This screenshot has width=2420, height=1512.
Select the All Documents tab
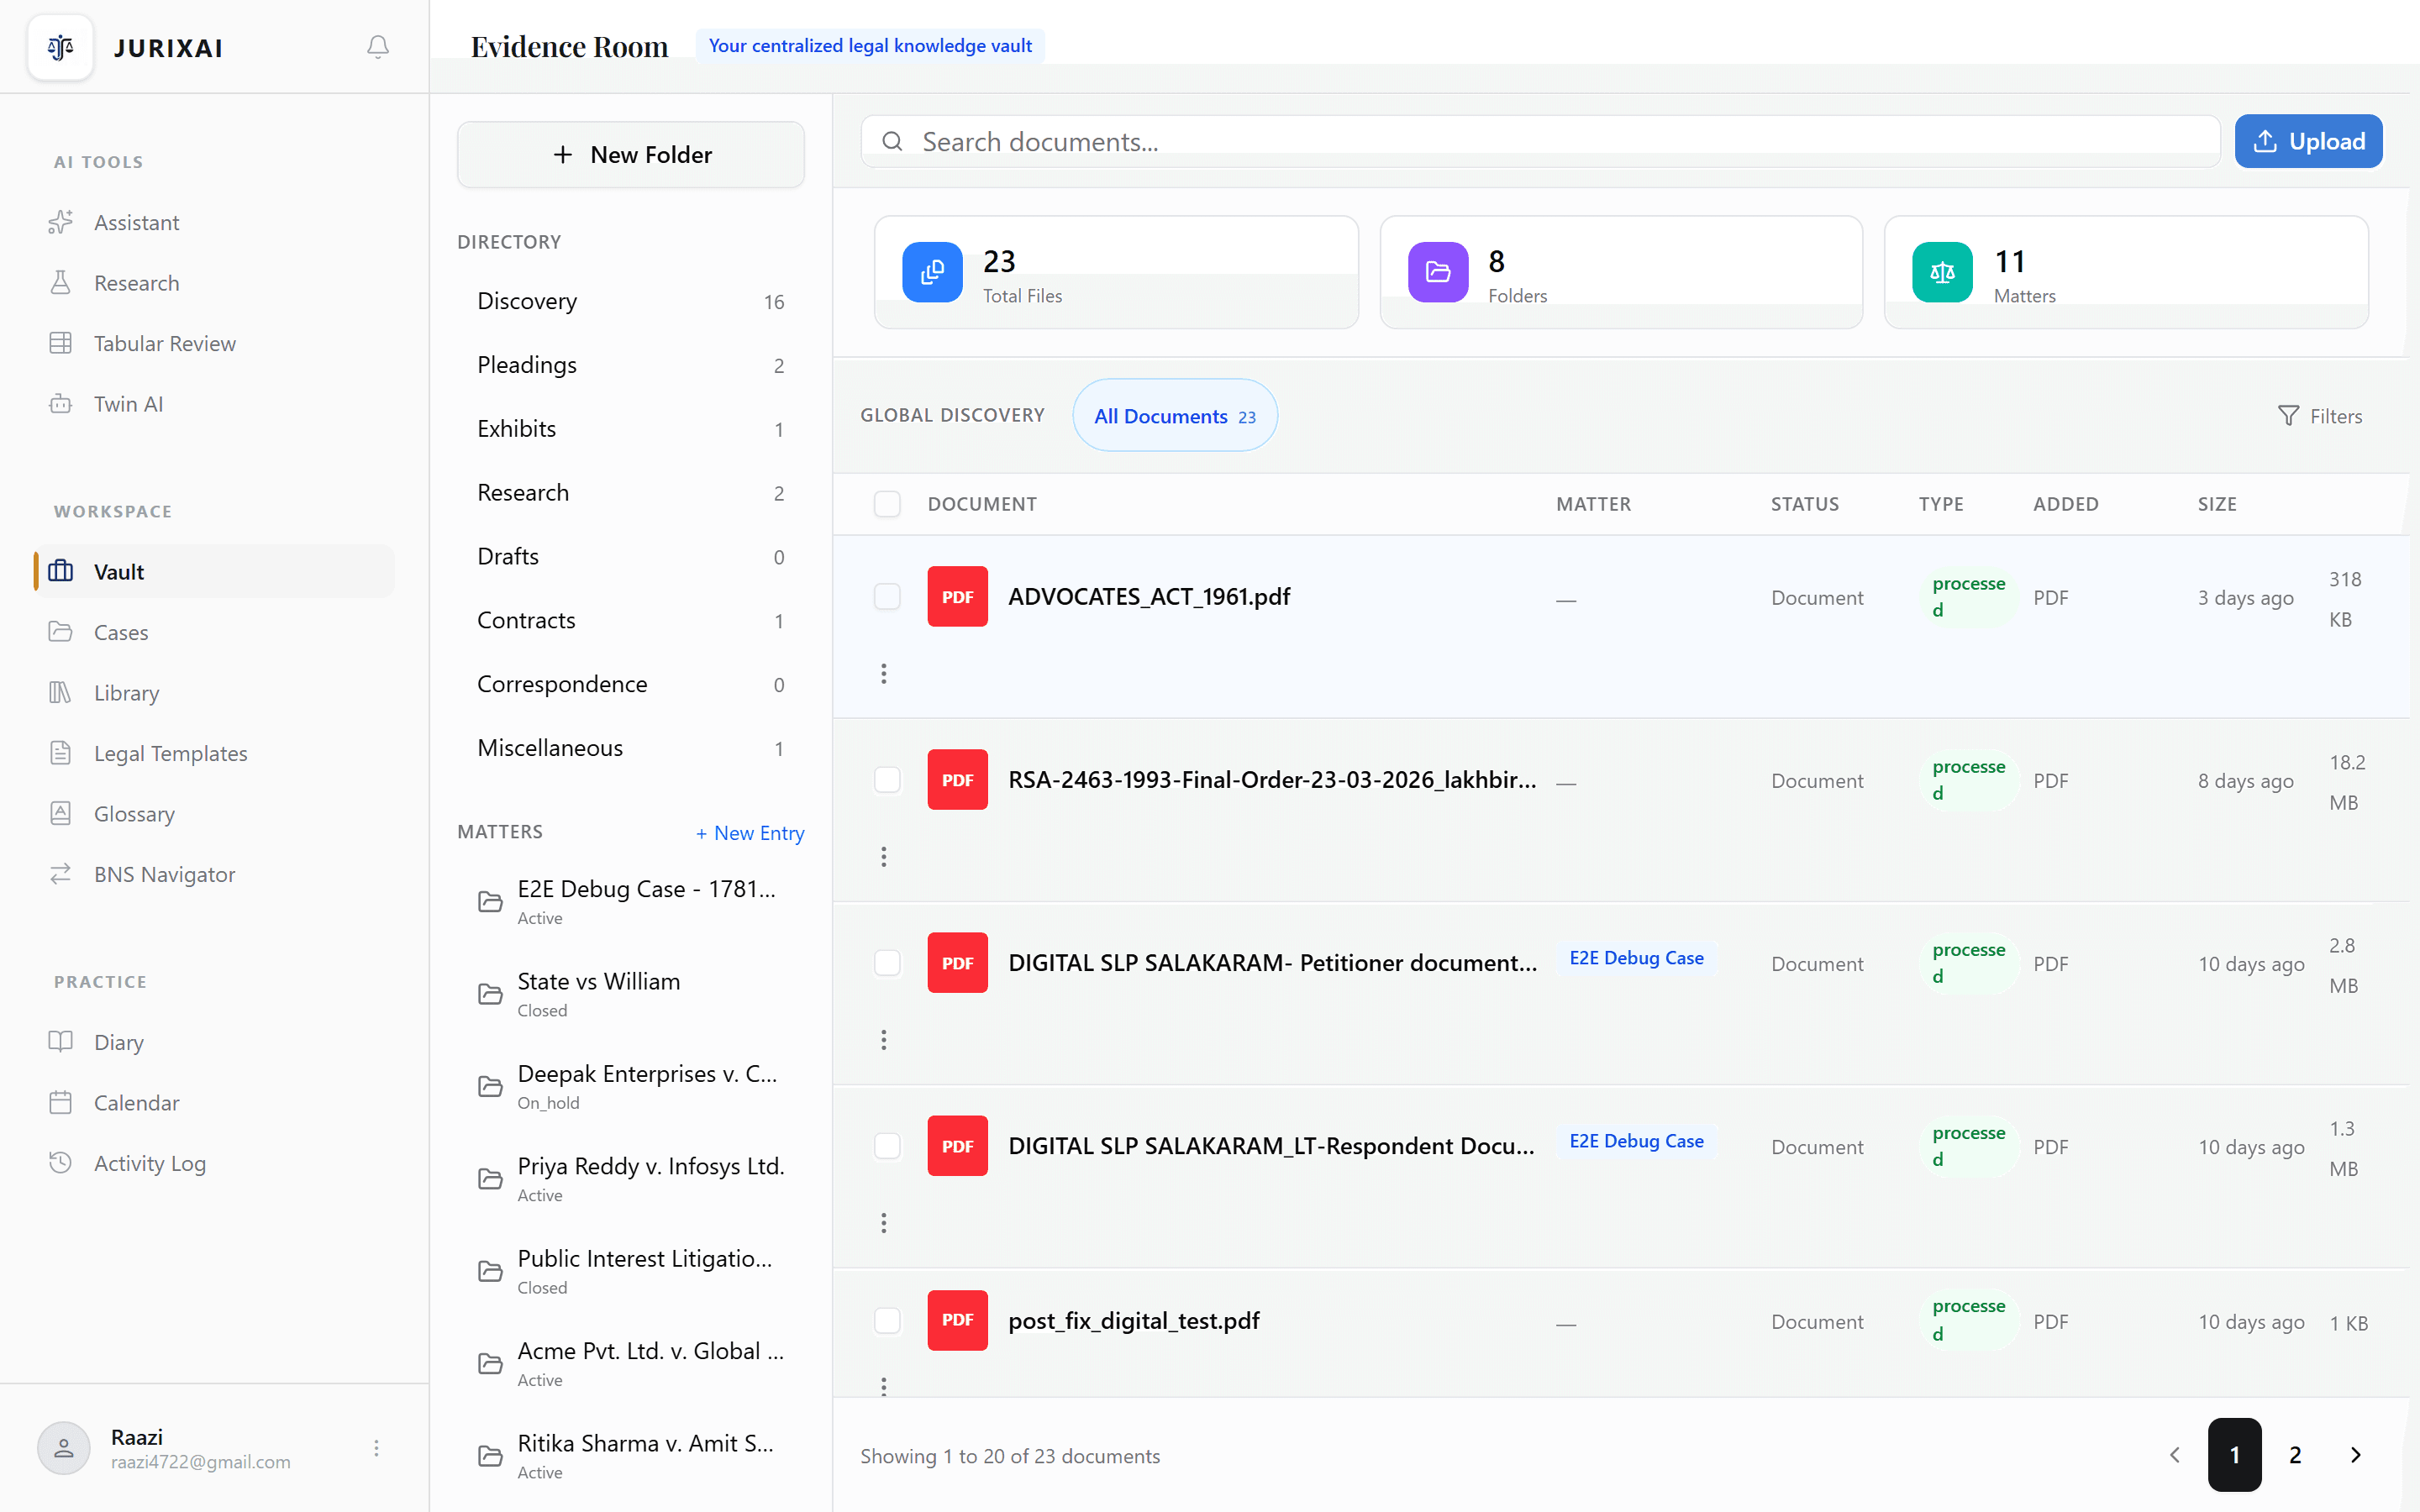click(x=1175, y=416)
